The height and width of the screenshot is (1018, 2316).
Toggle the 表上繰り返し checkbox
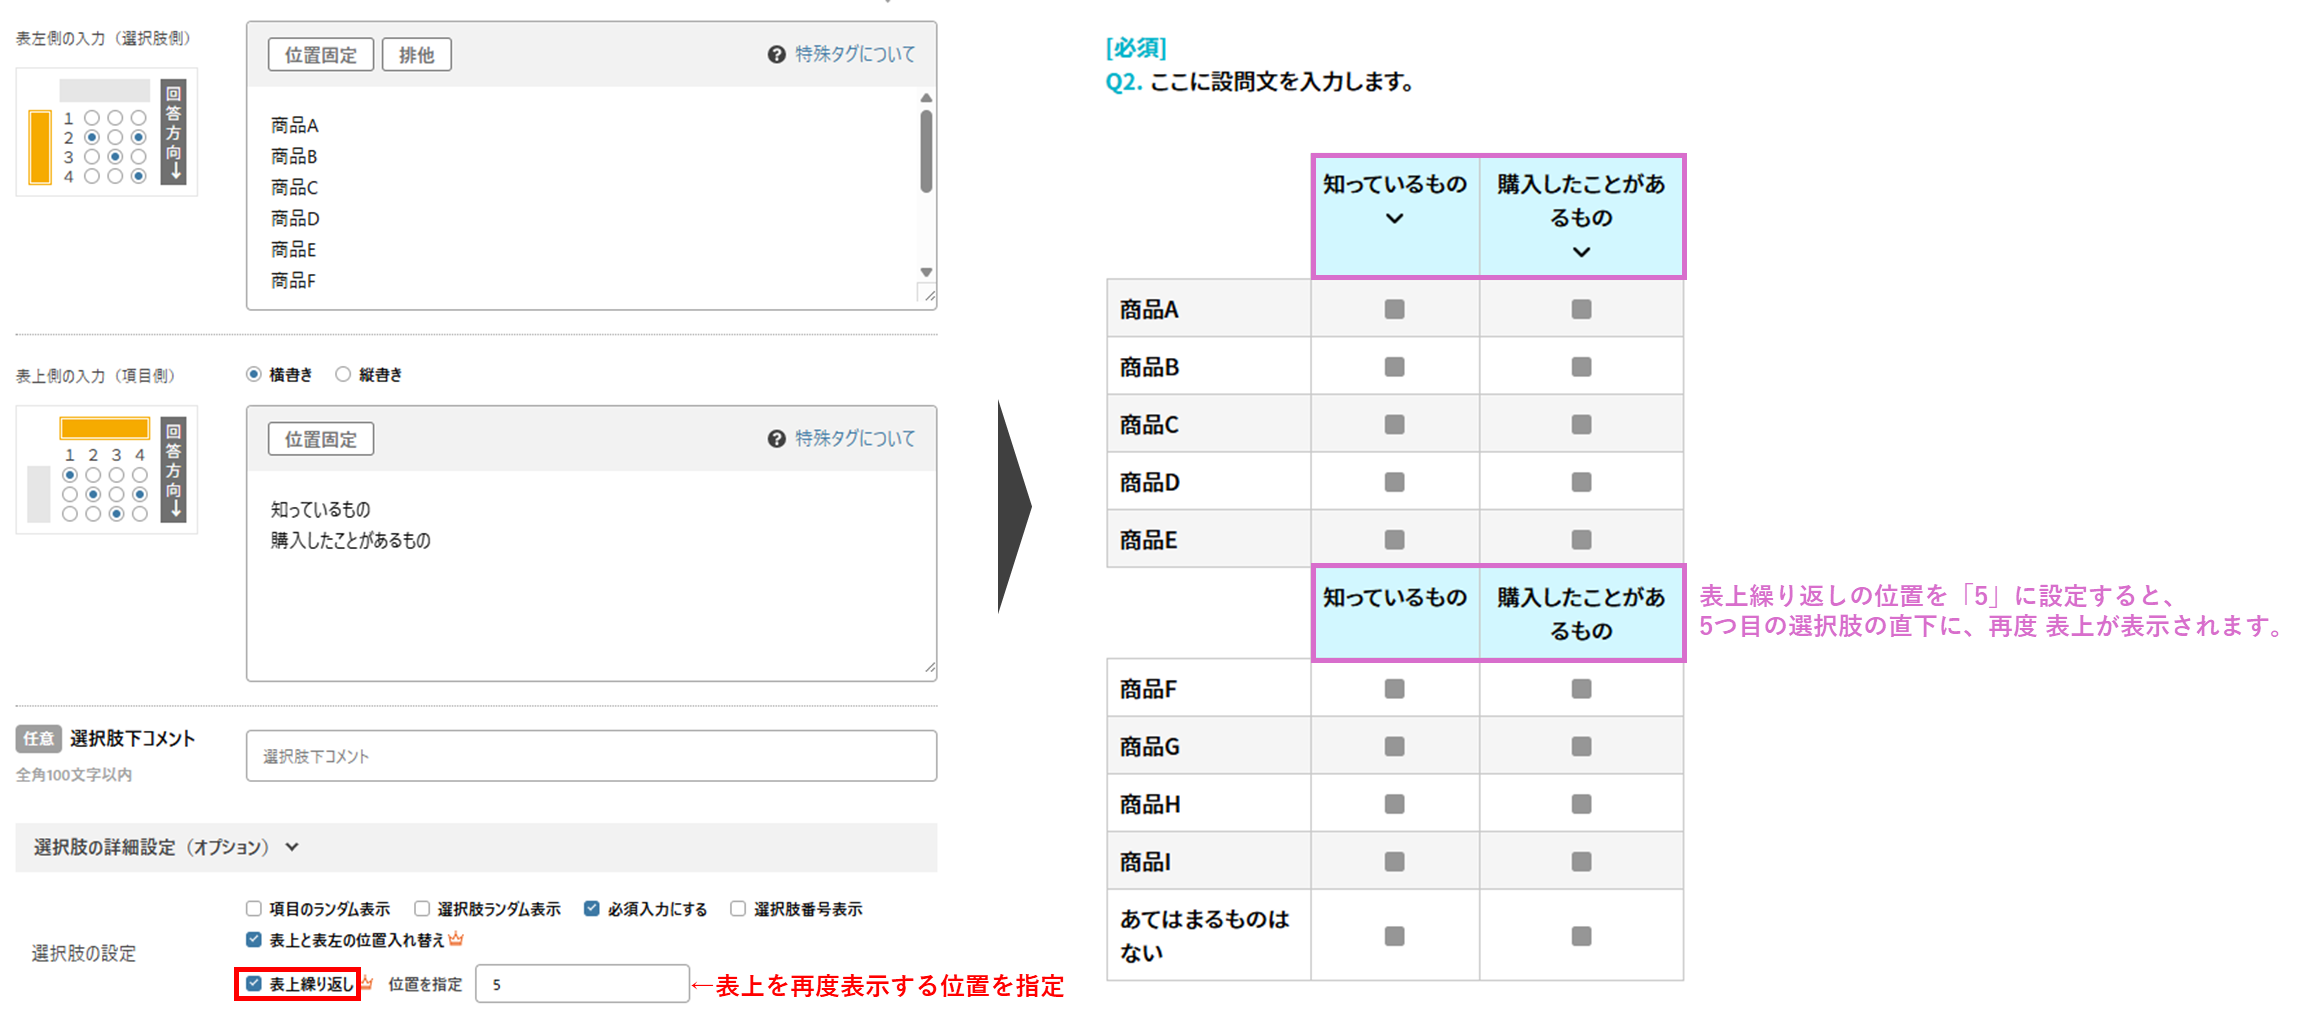coord(254,984)
